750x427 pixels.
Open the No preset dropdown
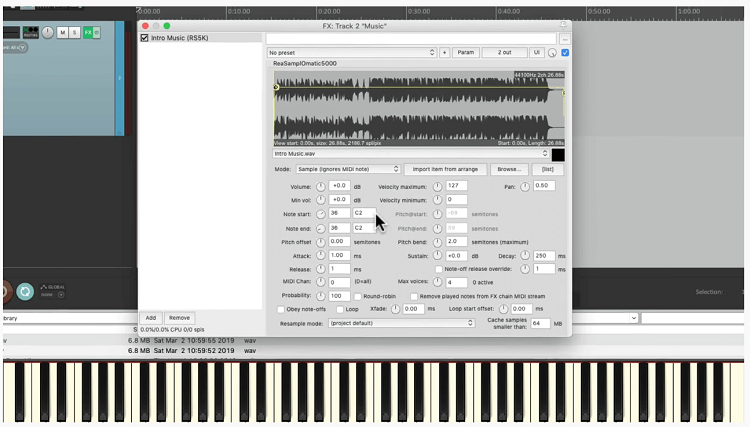(x=352, y=53)
